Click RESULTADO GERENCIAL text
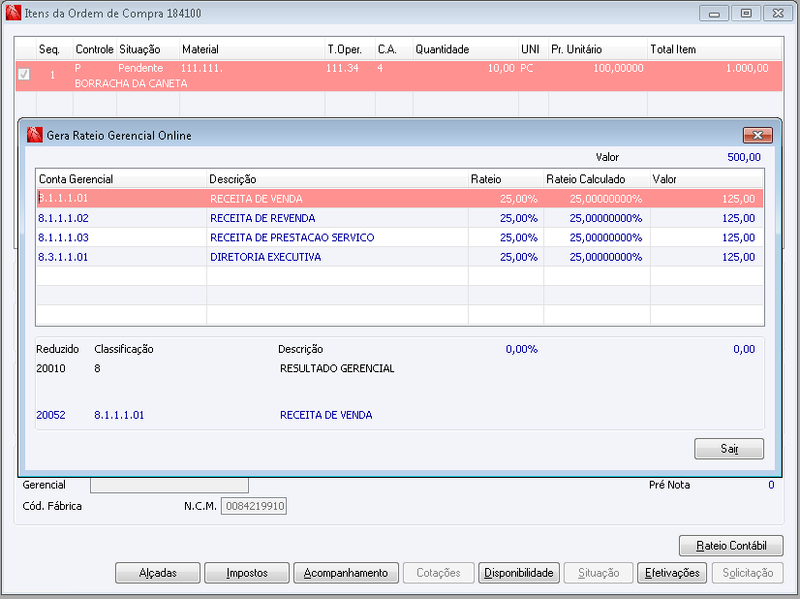Screen dimensions: 800x599 tap(337, 368)
